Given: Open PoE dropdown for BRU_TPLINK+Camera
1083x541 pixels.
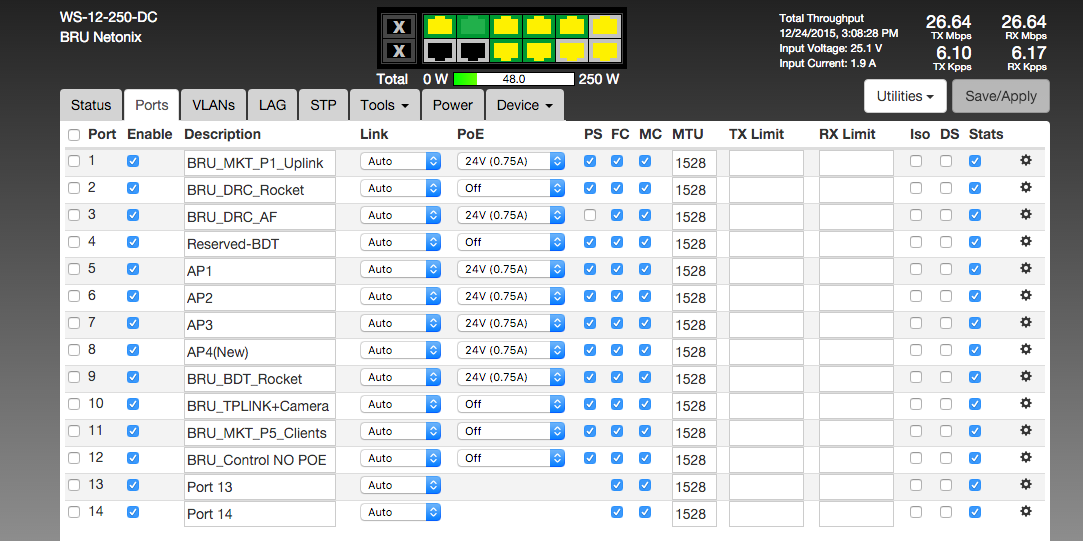Looking at the screenshot, I should click(511, 404).
